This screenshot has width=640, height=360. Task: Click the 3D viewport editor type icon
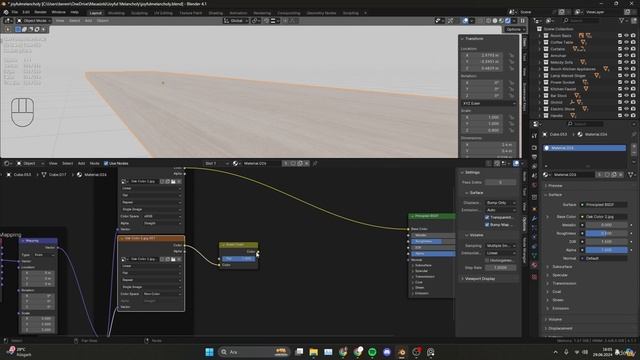tap(7, 20)
